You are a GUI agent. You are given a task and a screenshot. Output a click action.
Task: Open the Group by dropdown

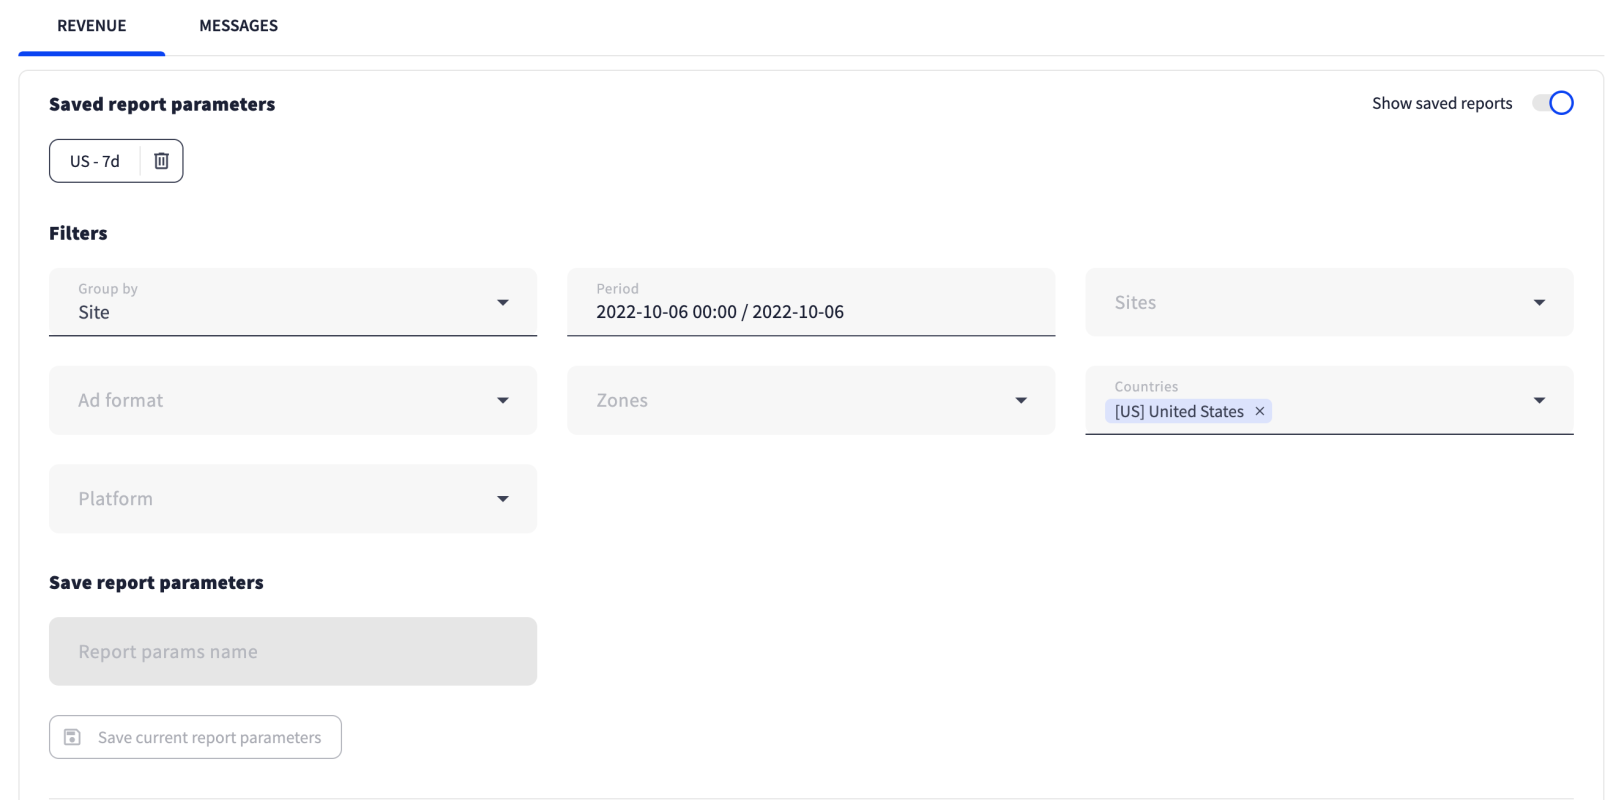coord(293,302)
